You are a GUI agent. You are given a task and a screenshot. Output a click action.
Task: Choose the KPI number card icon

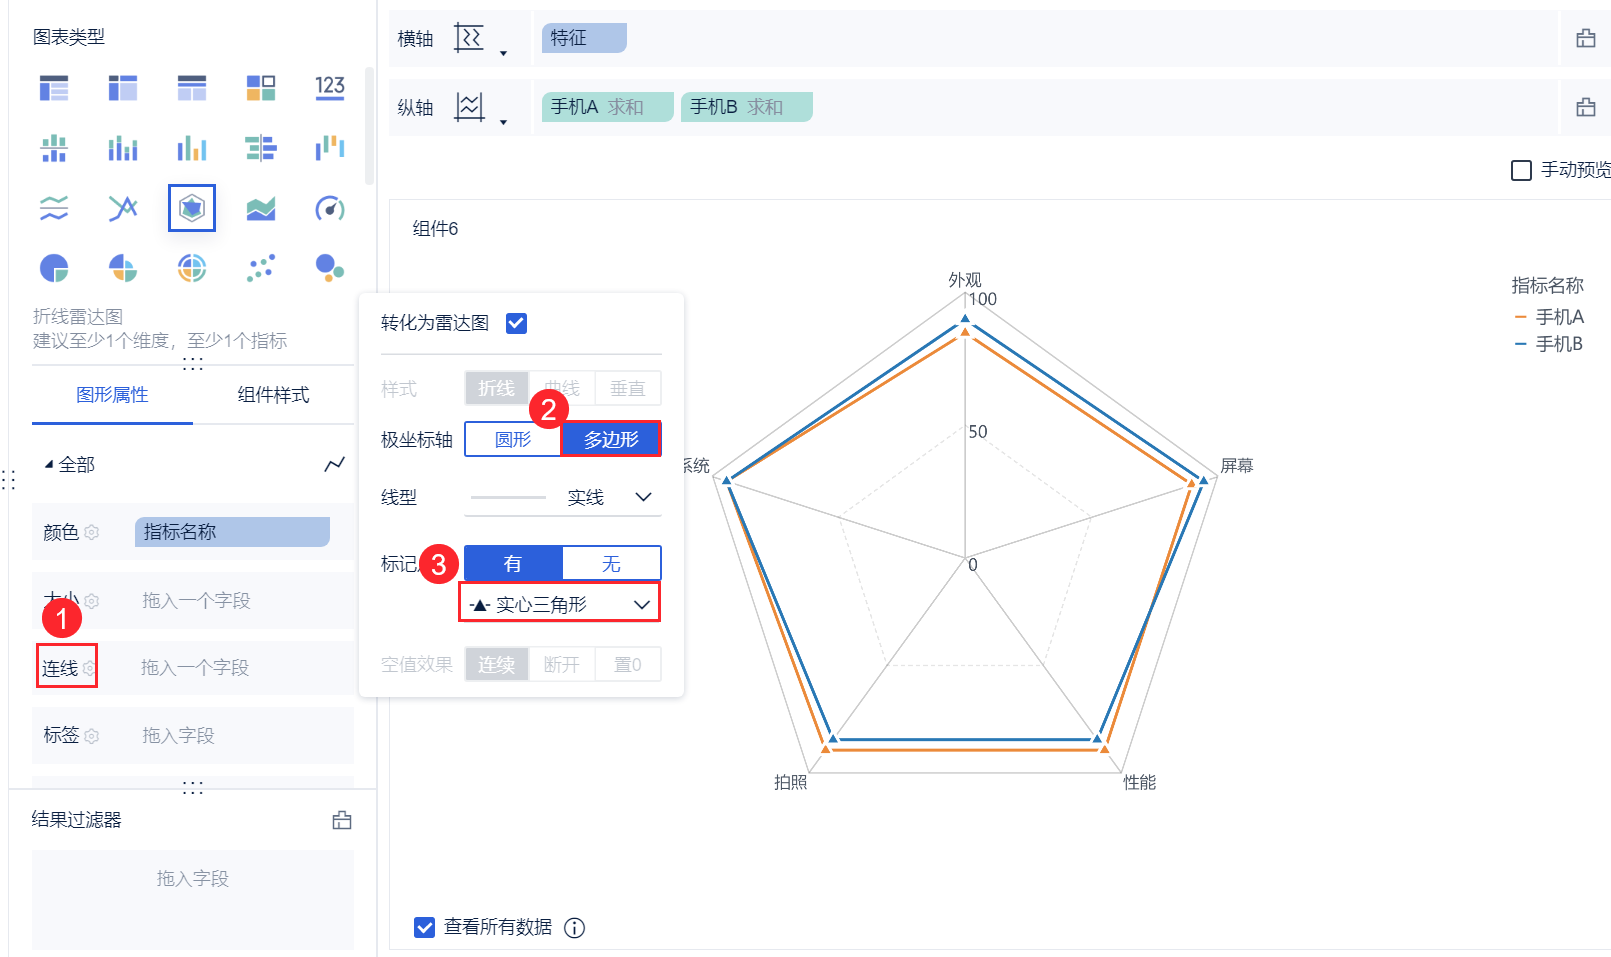(330, 88)
